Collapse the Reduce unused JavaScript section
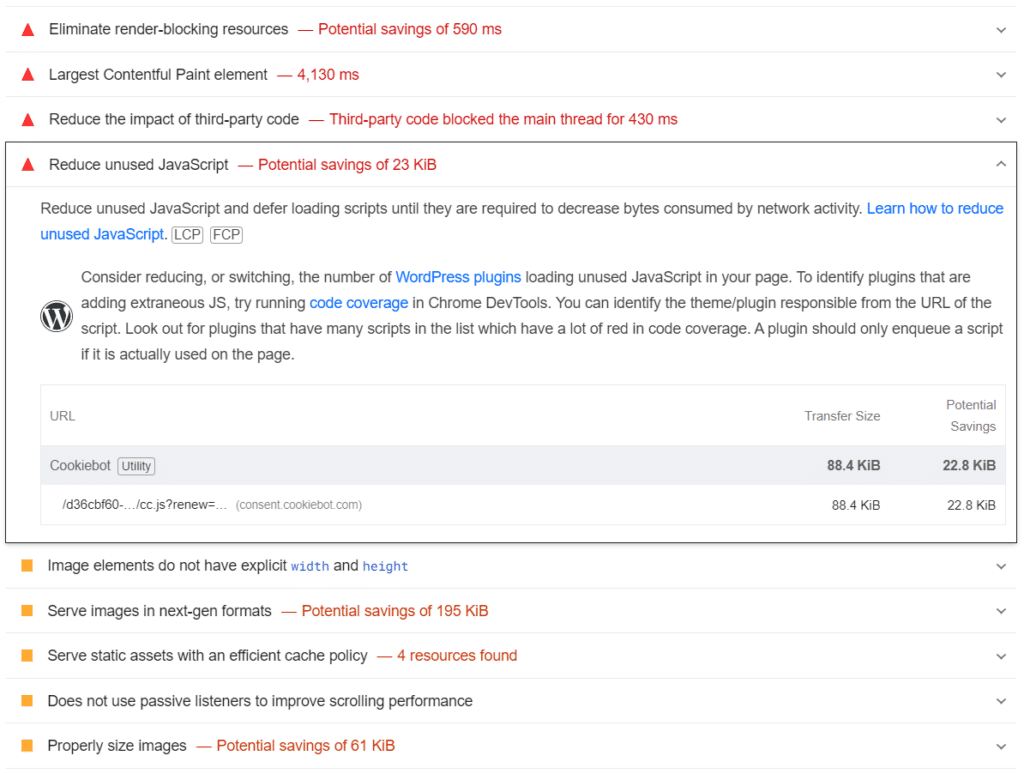The image size is (1024, 774). click(1001, 163)
